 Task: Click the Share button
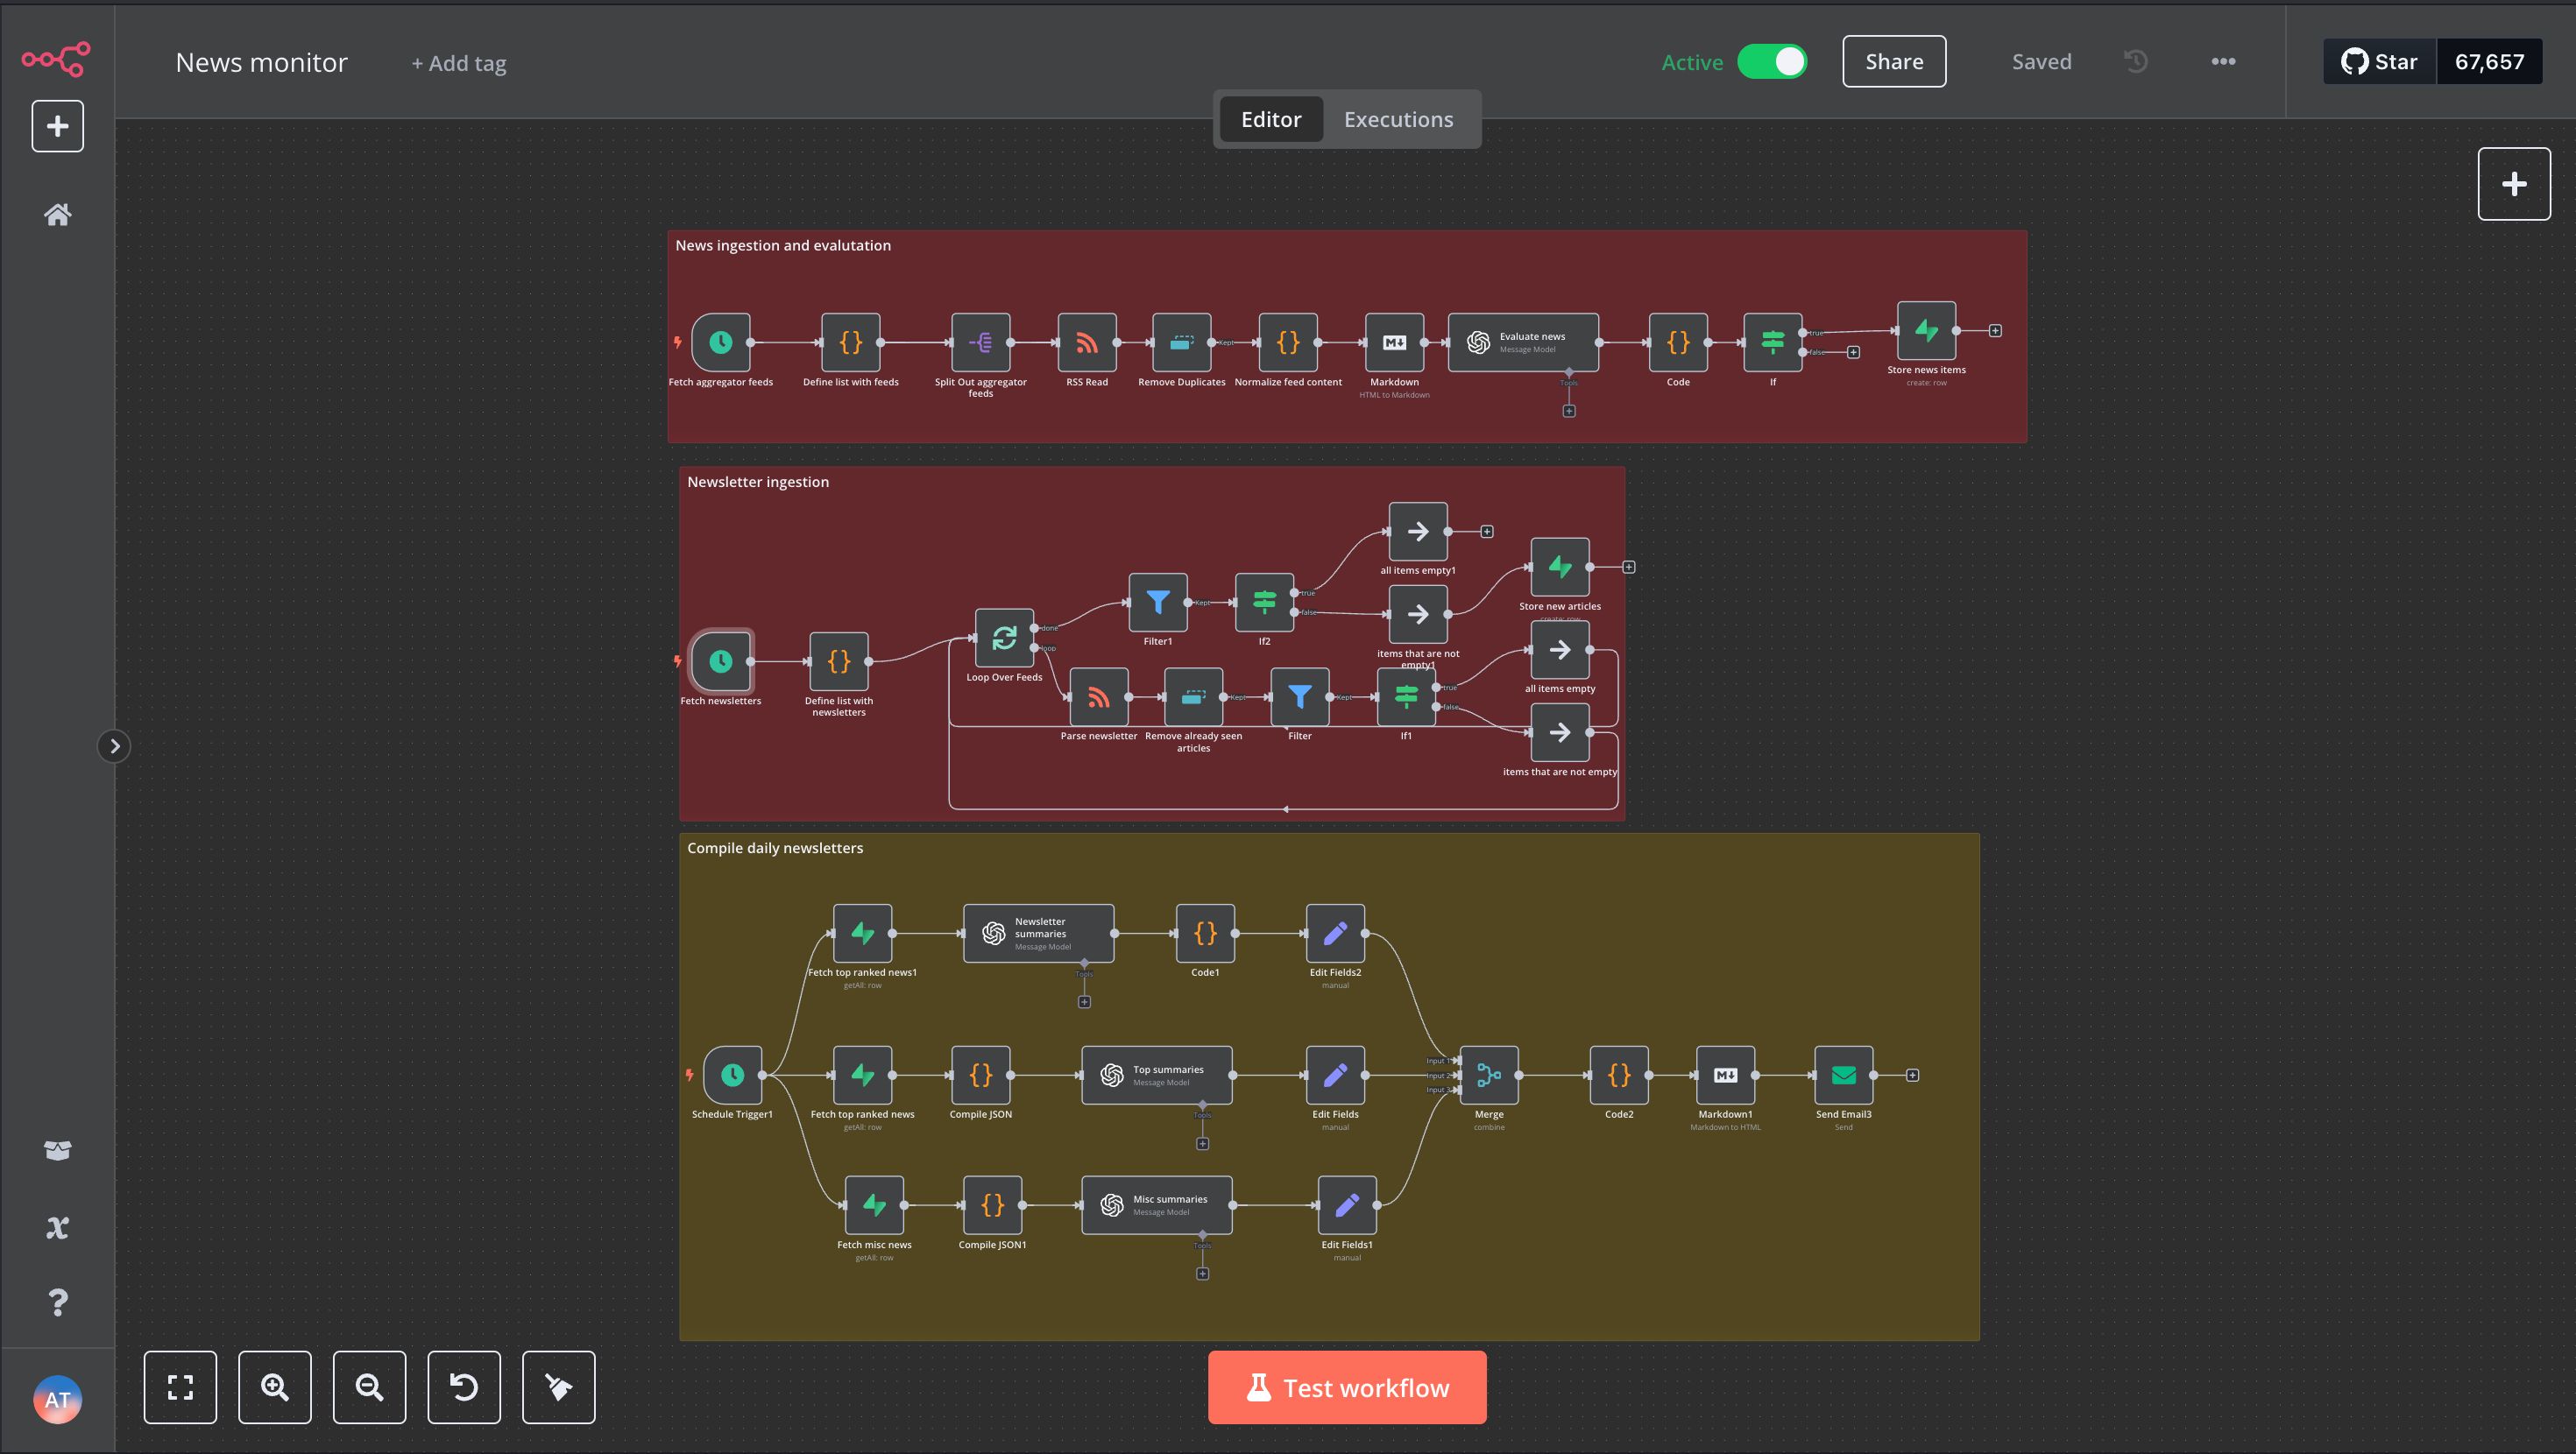click(1894, 62)
